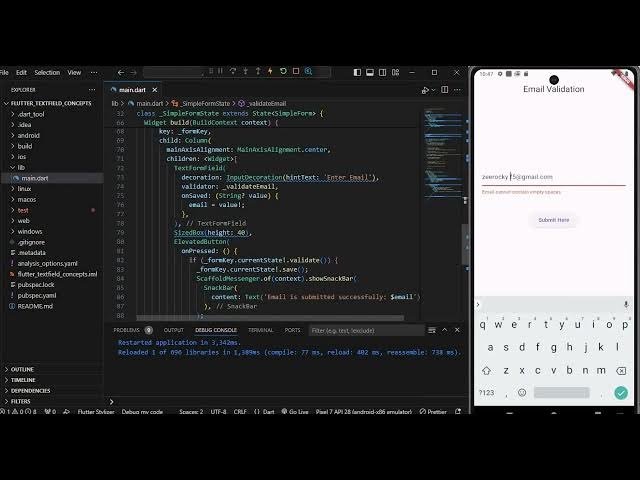Expand the .dart_tool folder

coord(31,114)
